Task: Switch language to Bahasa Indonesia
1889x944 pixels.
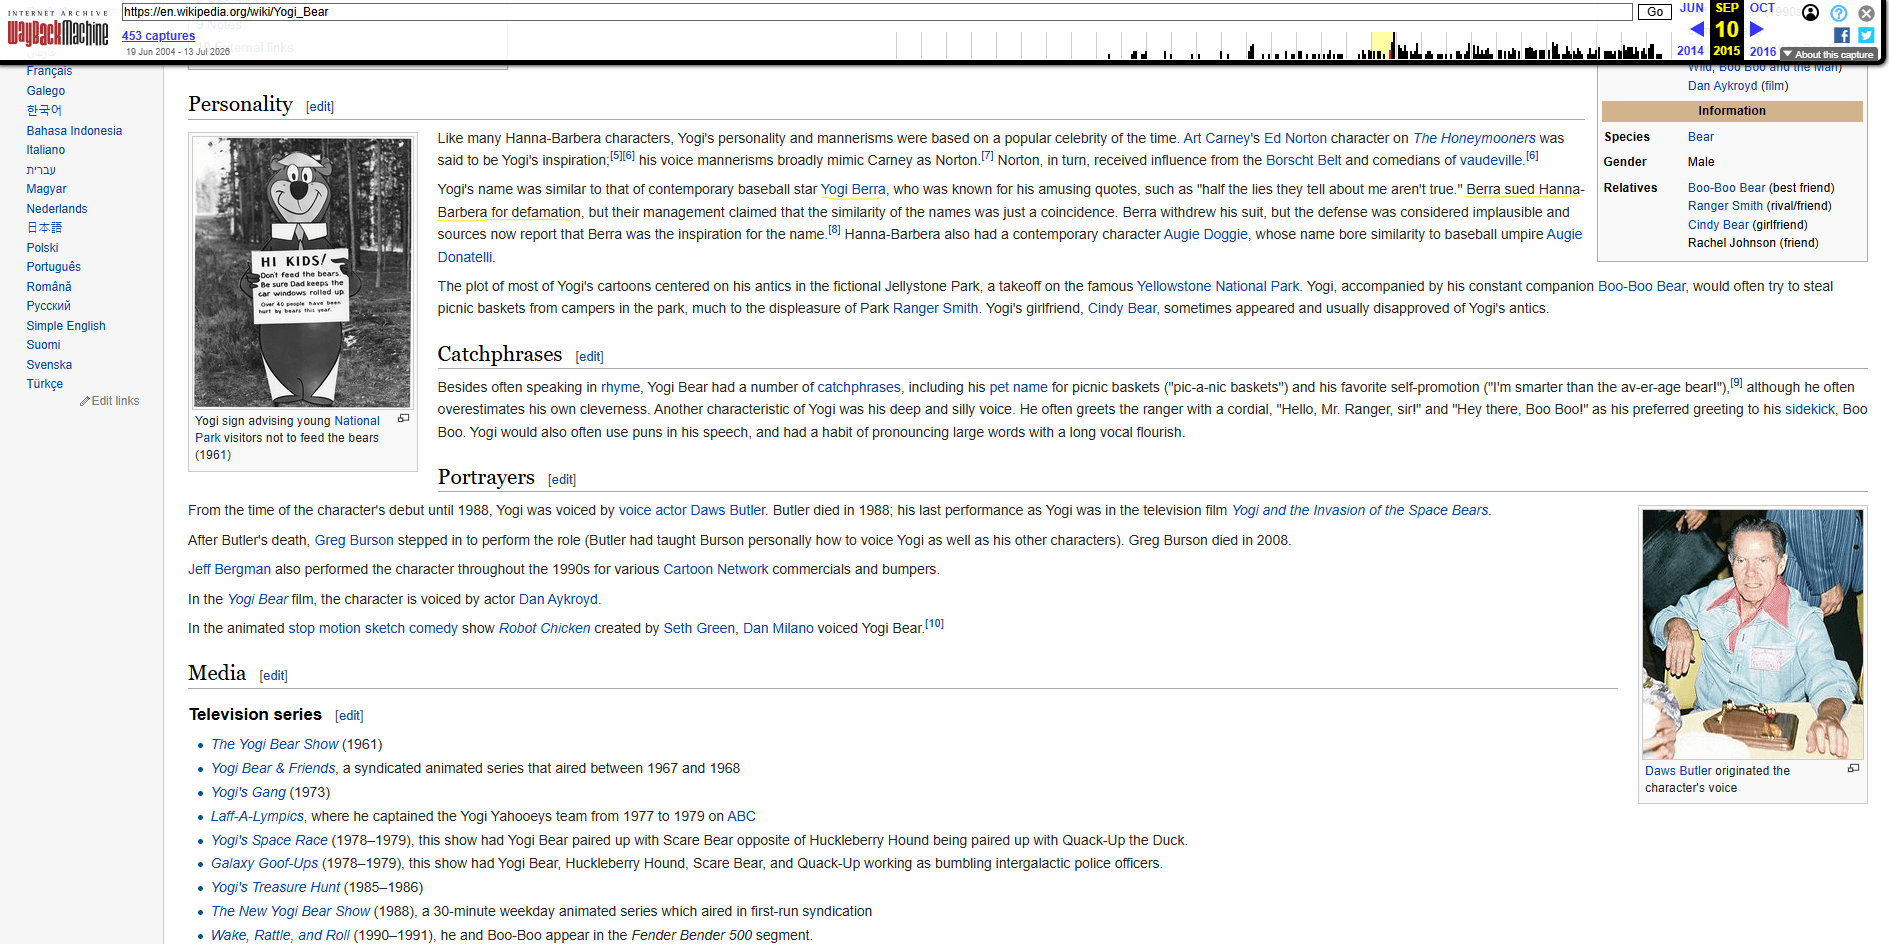Action: (74, 131)
